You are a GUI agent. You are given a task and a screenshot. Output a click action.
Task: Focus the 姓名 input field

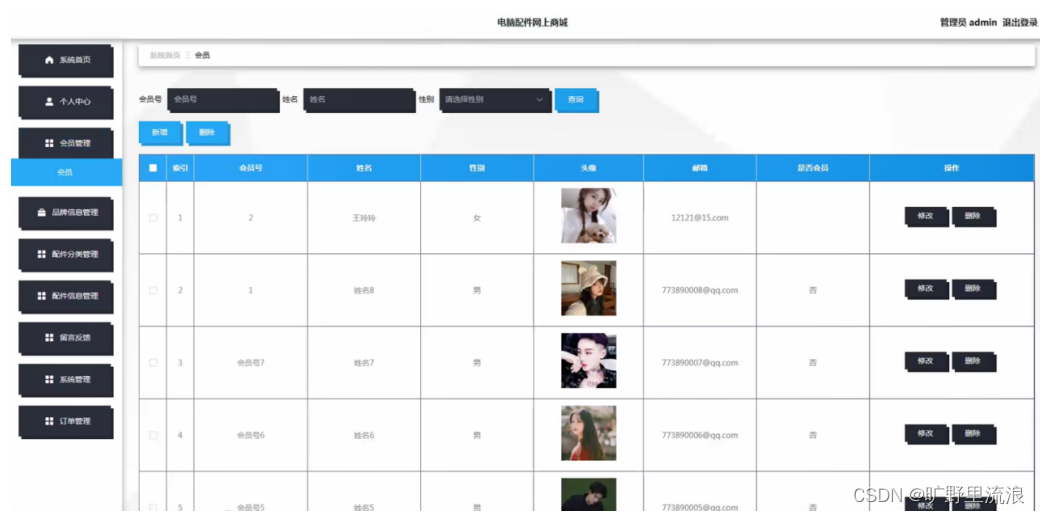359,100
